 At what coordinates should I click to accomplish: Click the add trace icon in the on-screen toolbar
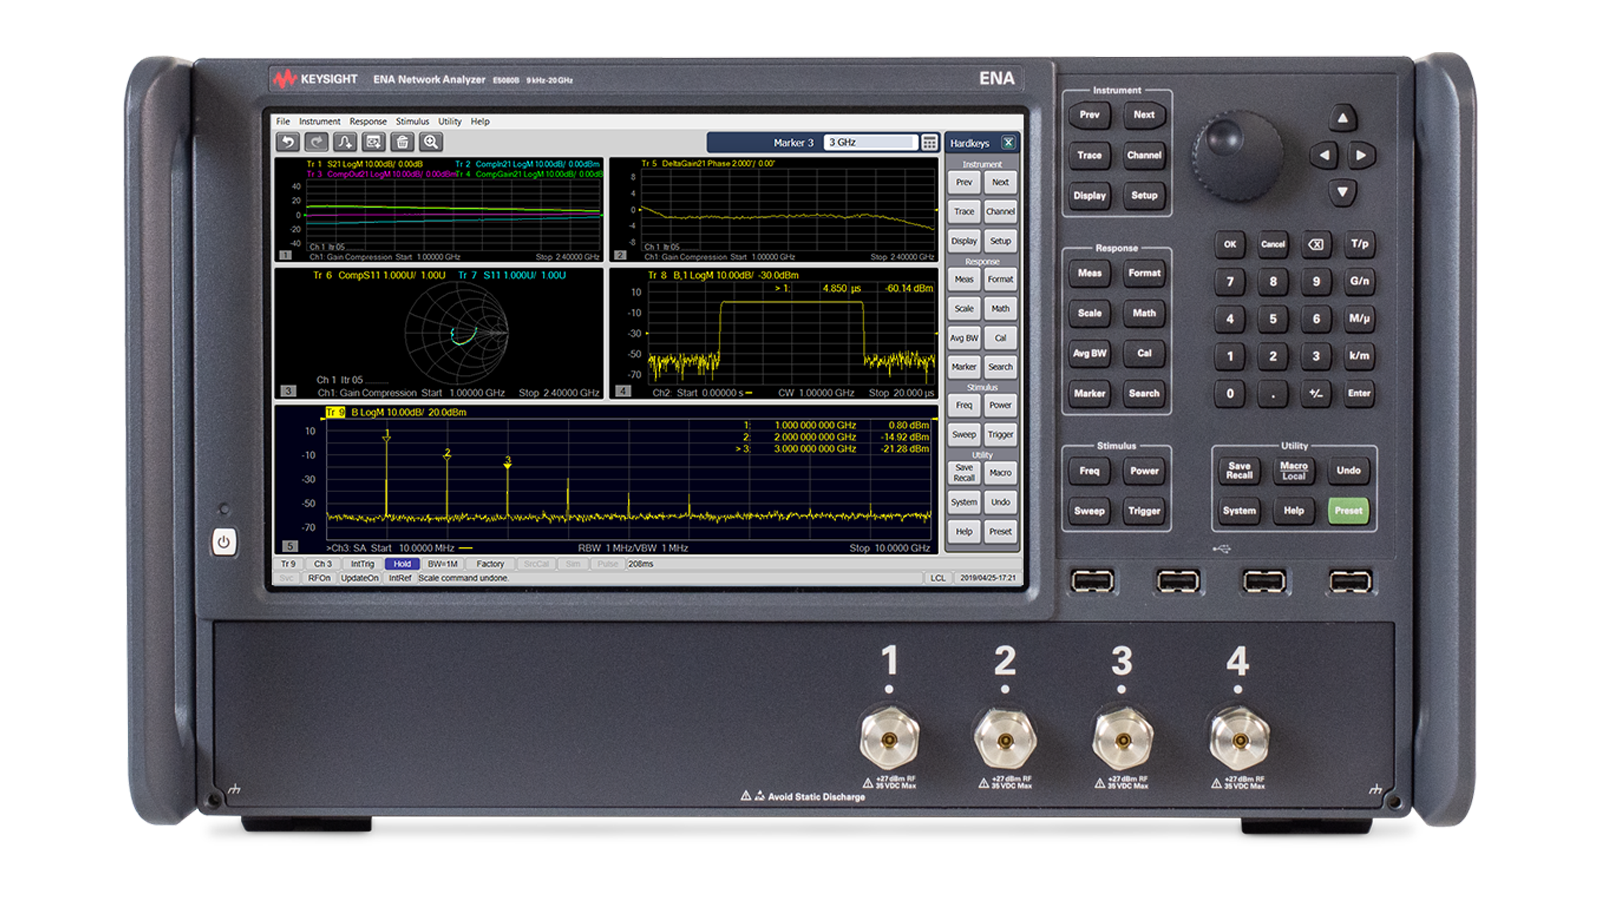(x=345, y=142)
